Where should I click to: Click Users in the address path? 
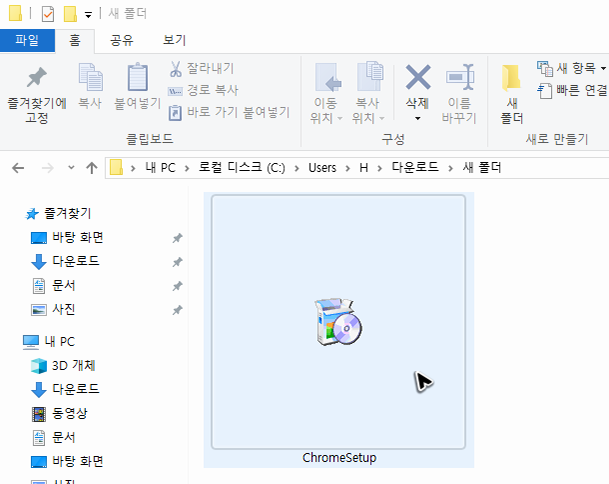pos(322,168)
